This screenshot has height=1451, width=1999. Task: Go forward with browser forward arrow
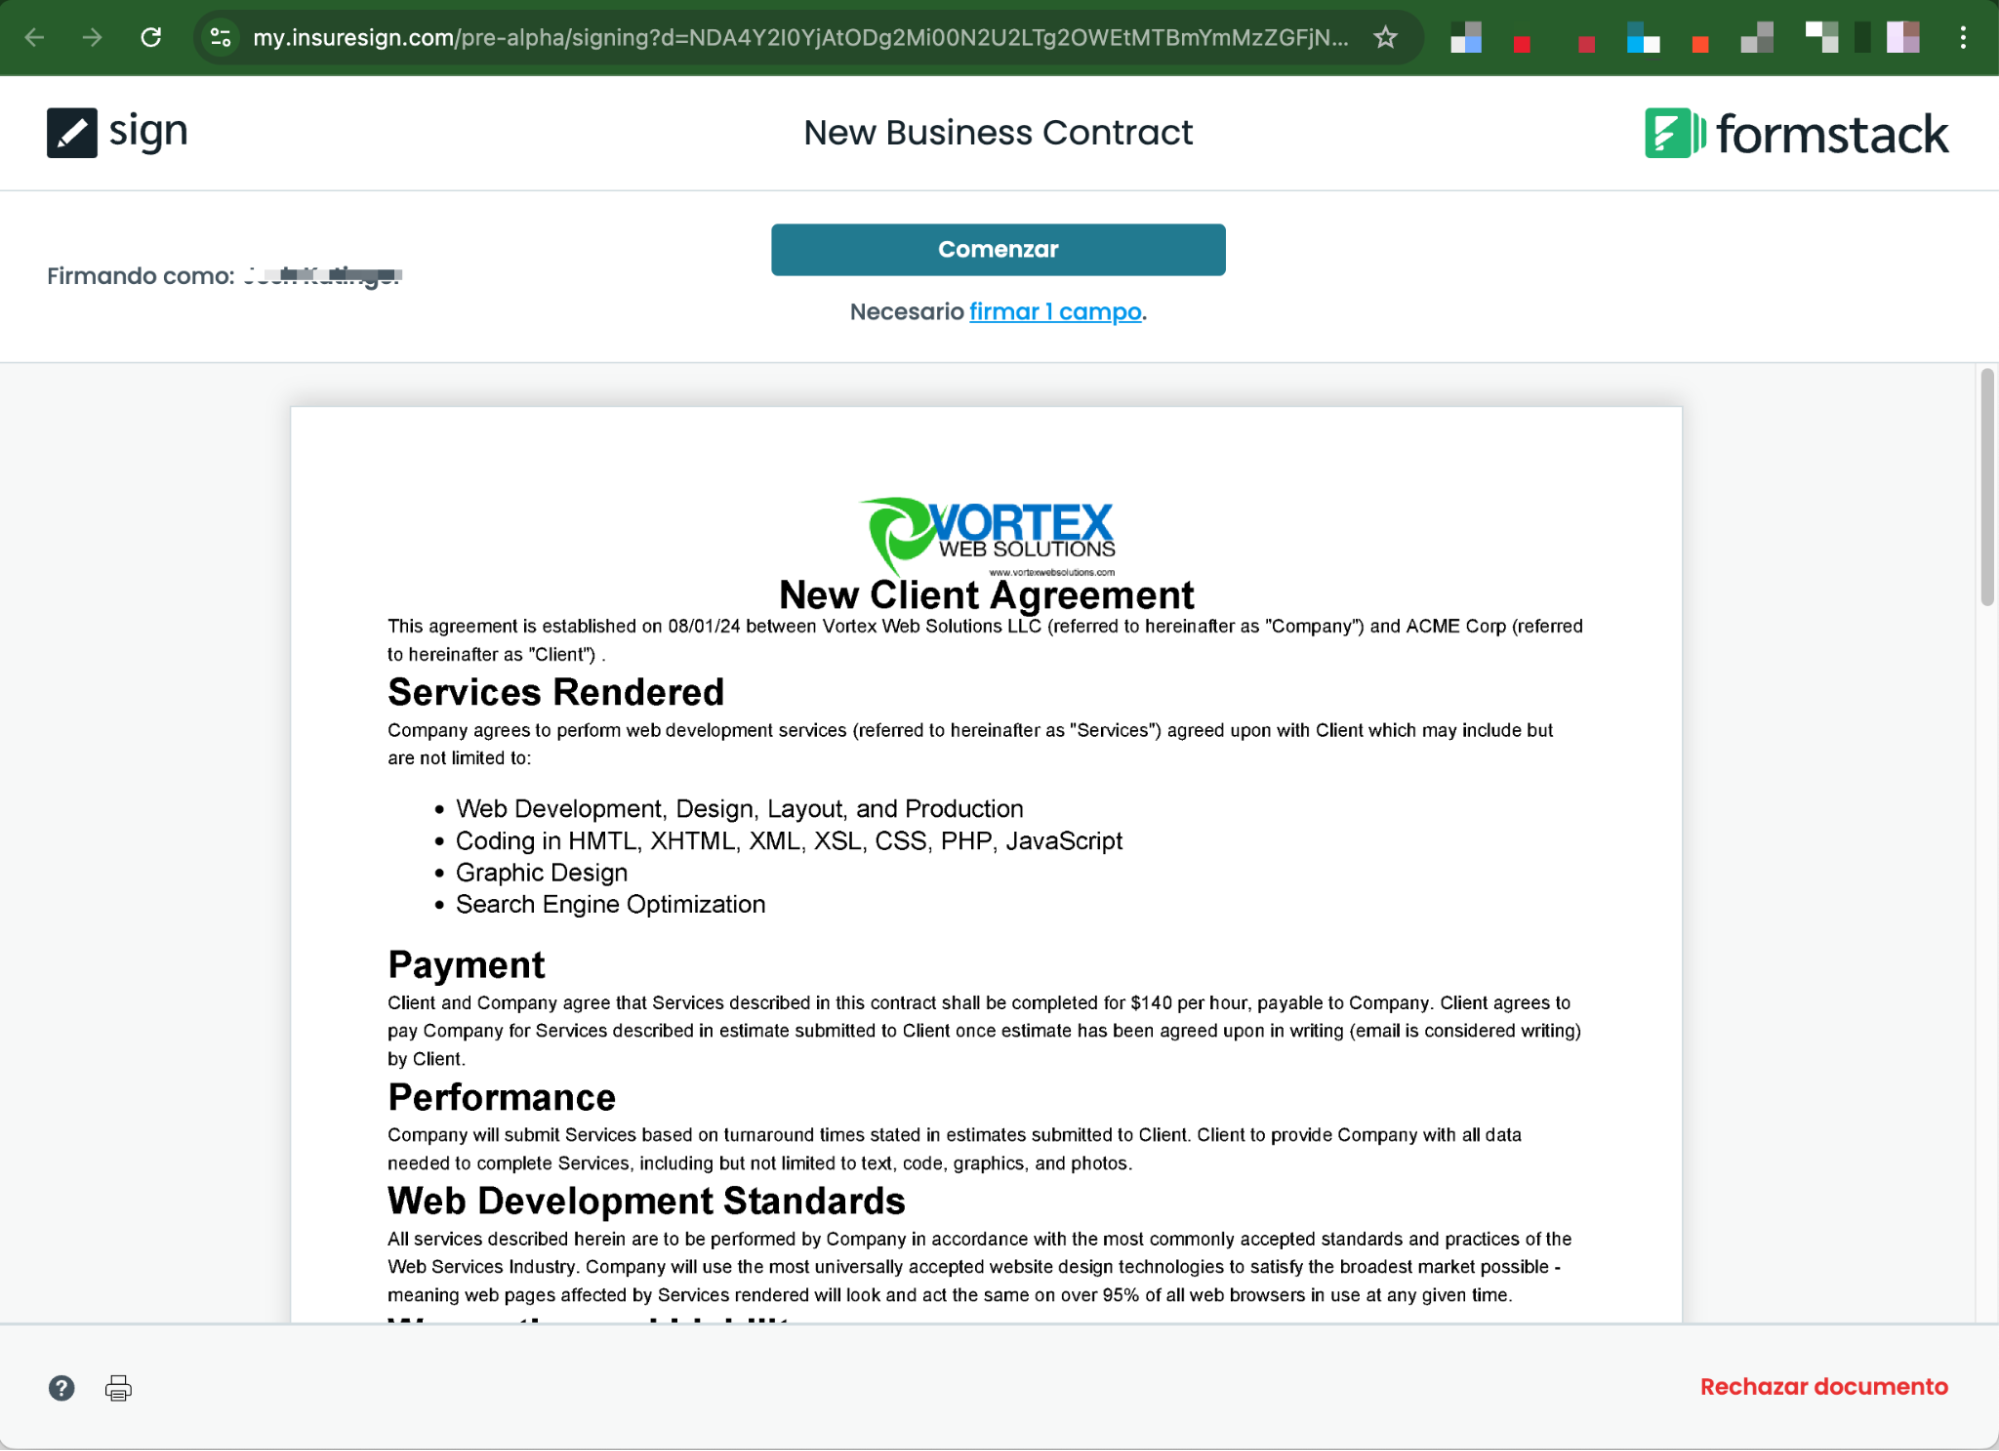click(x=92, y=38)
